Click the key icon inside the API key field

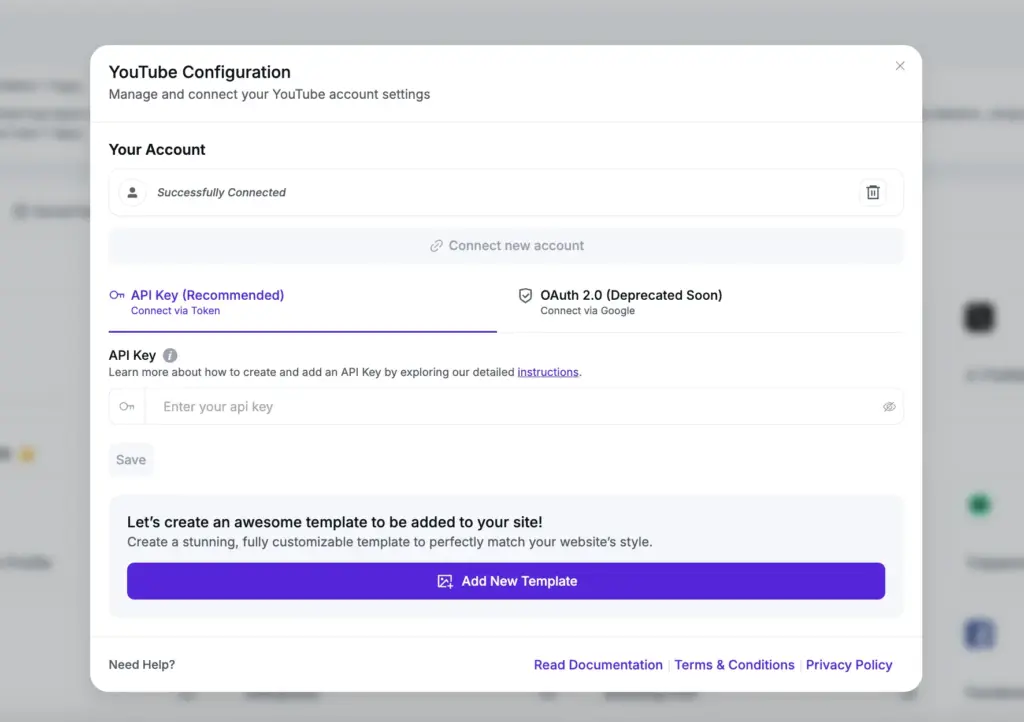(x=127, y=406)
